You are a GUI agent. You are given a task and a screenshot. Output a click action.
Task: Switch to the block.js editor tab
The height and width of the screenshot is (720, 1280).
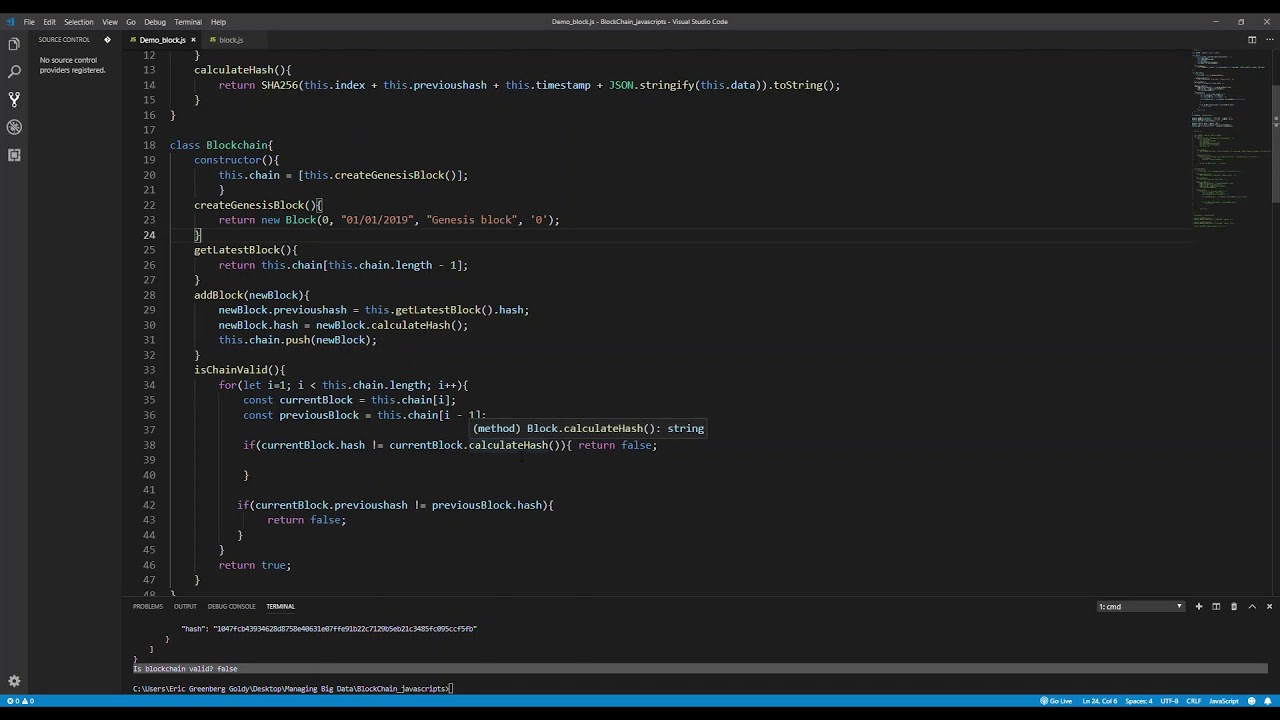point(231,40)
